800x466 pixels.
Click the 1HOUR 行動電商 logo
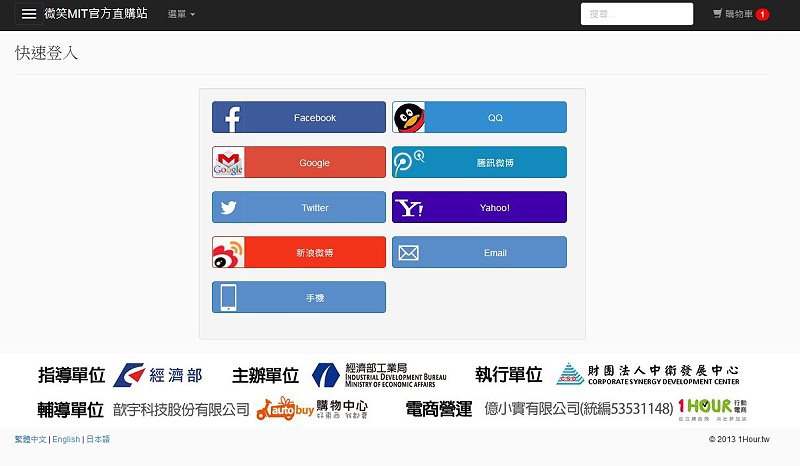pyautogui.click(x=713, y=409)
